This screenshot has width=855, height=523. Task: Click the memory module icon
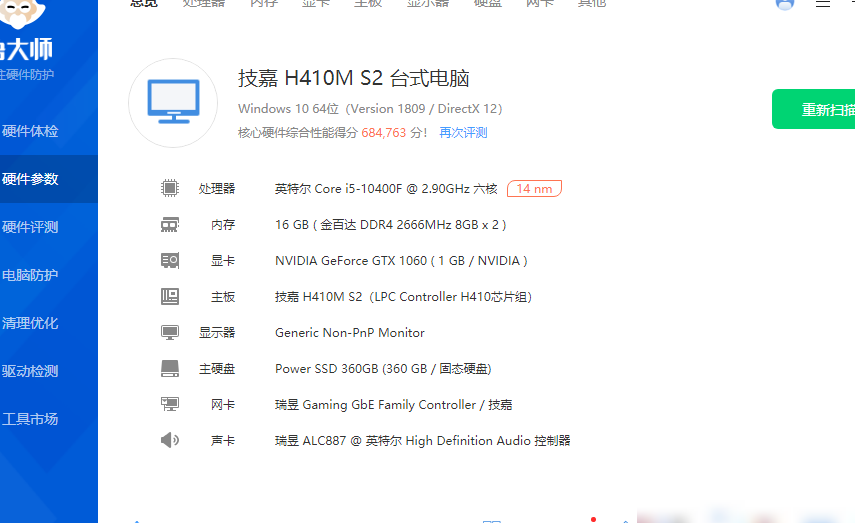tap(170, 224)
